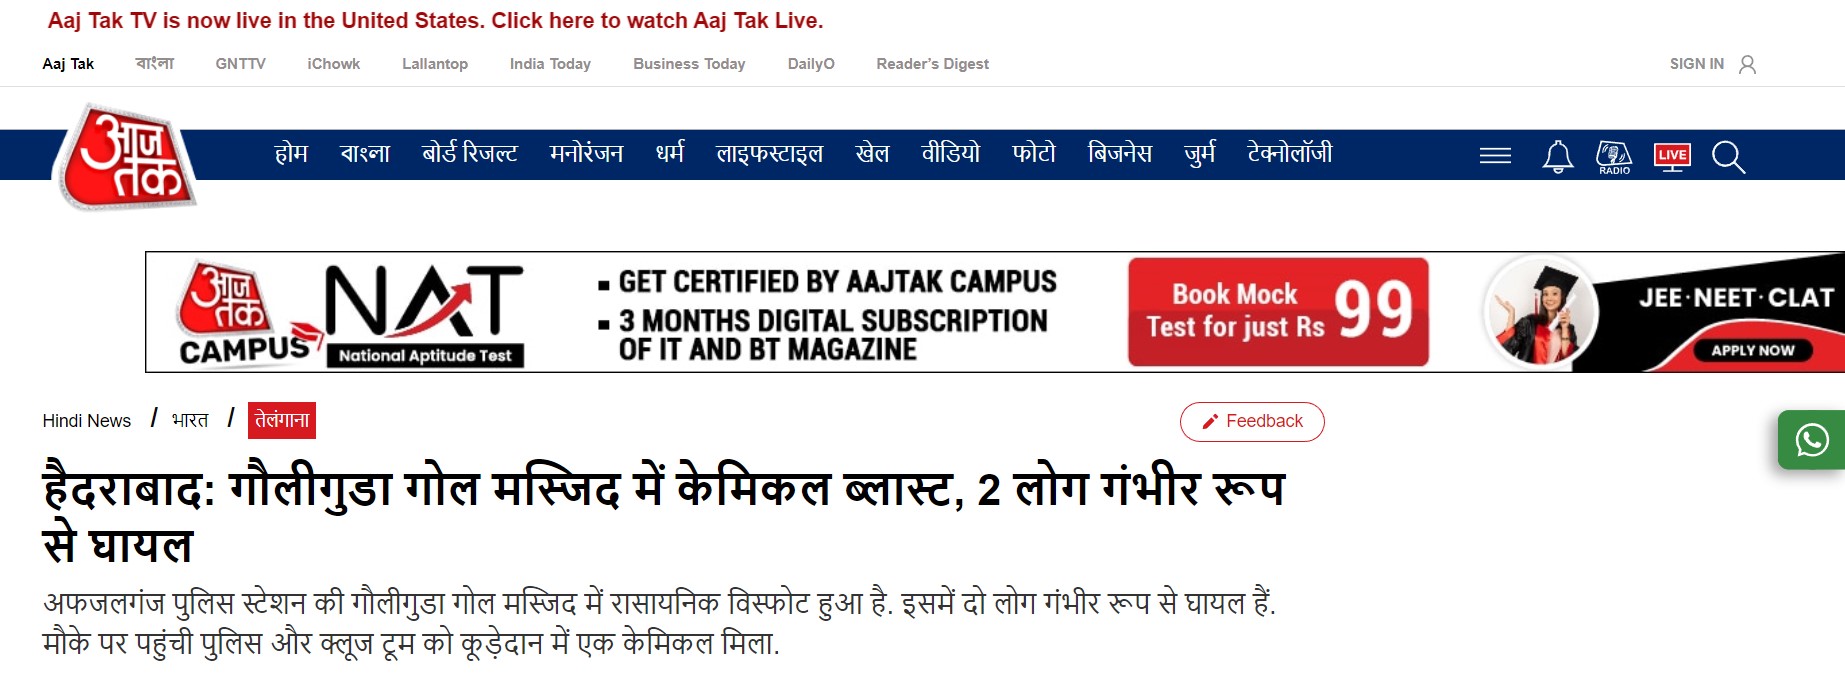Click Book Mock Test for Rs 99 banner button

(x=1278, y=312)
